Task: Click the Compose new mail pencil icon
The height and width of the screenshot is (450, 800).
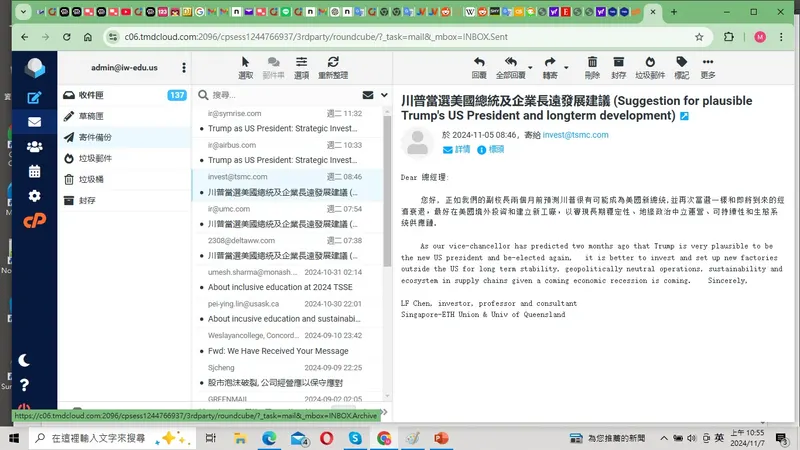Action: coord(34,97)
